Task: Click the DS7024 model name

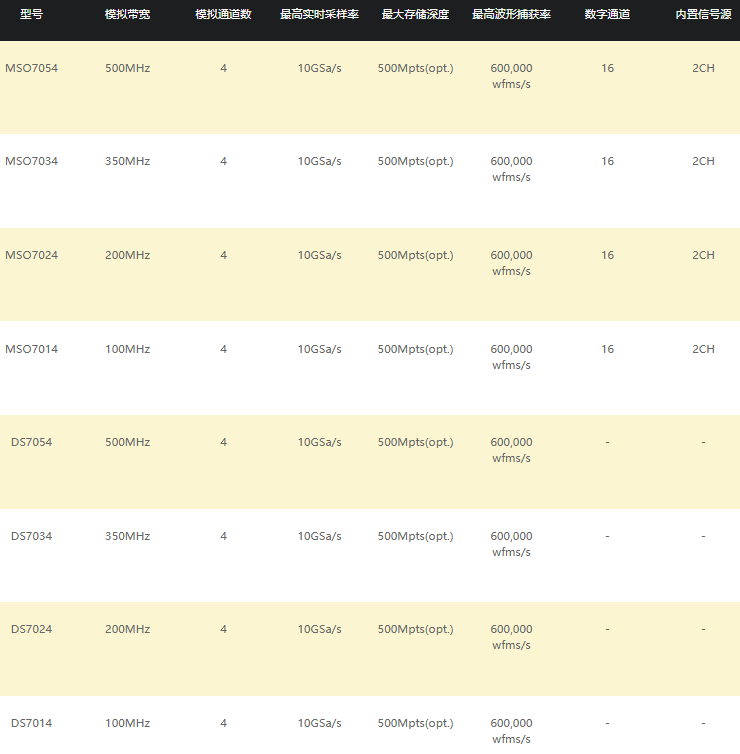Action: (31, 629)
